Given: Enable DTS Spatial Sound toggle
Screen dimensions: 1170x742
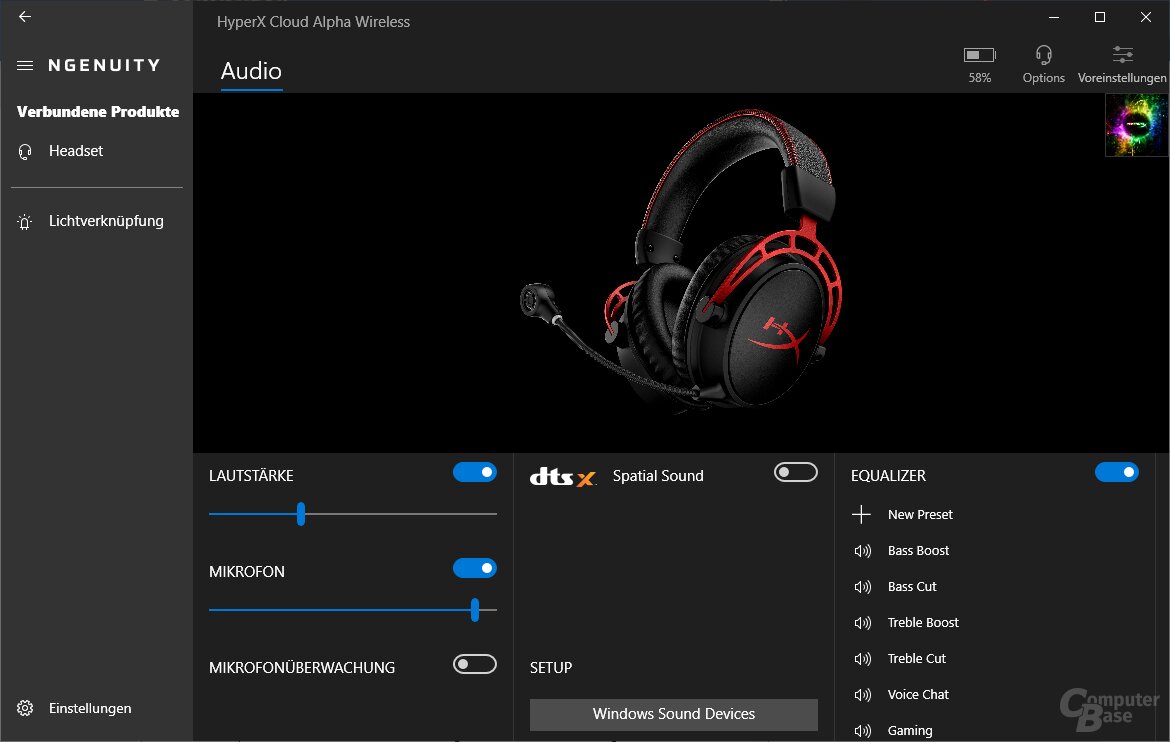Looking at the screenshot, I should tap(795, 472).
